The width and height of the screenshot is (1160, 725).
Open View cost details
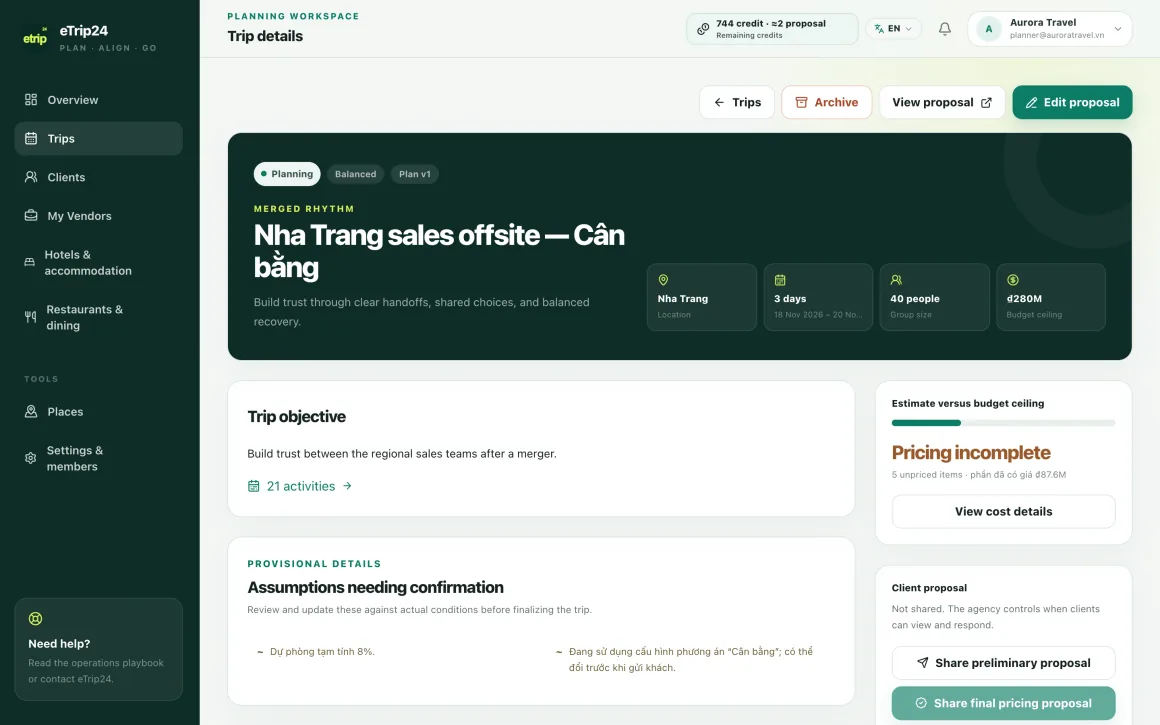[x=1003, y=511]
